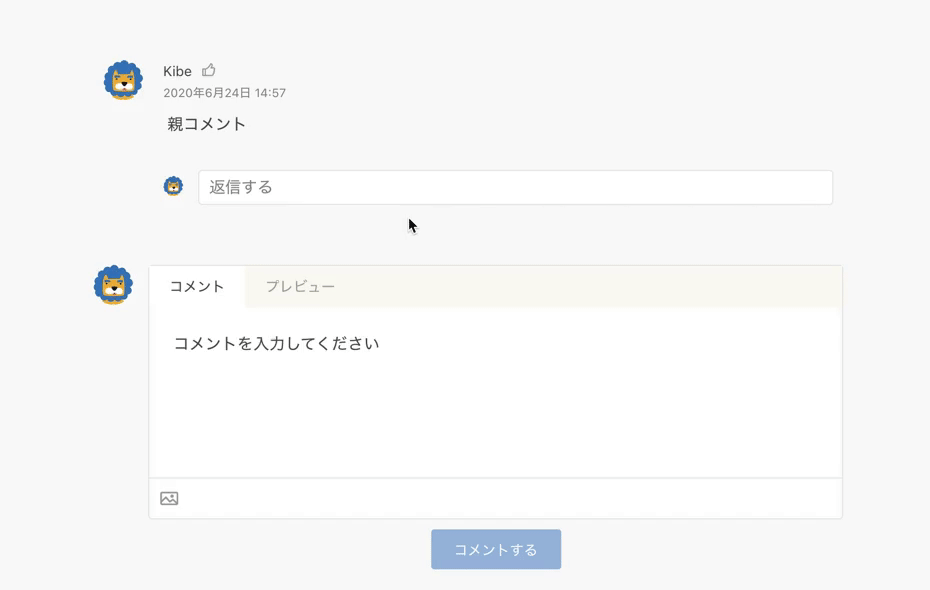Switch to the プレビュー tab
930x590 pixels.
300,287
